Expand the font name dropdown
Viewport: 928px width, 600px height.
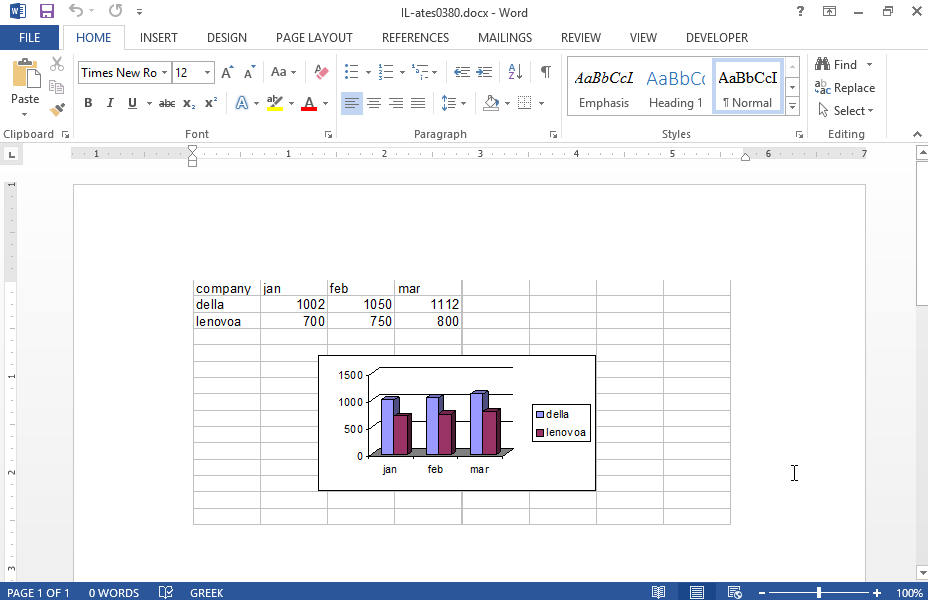point(165,72)
